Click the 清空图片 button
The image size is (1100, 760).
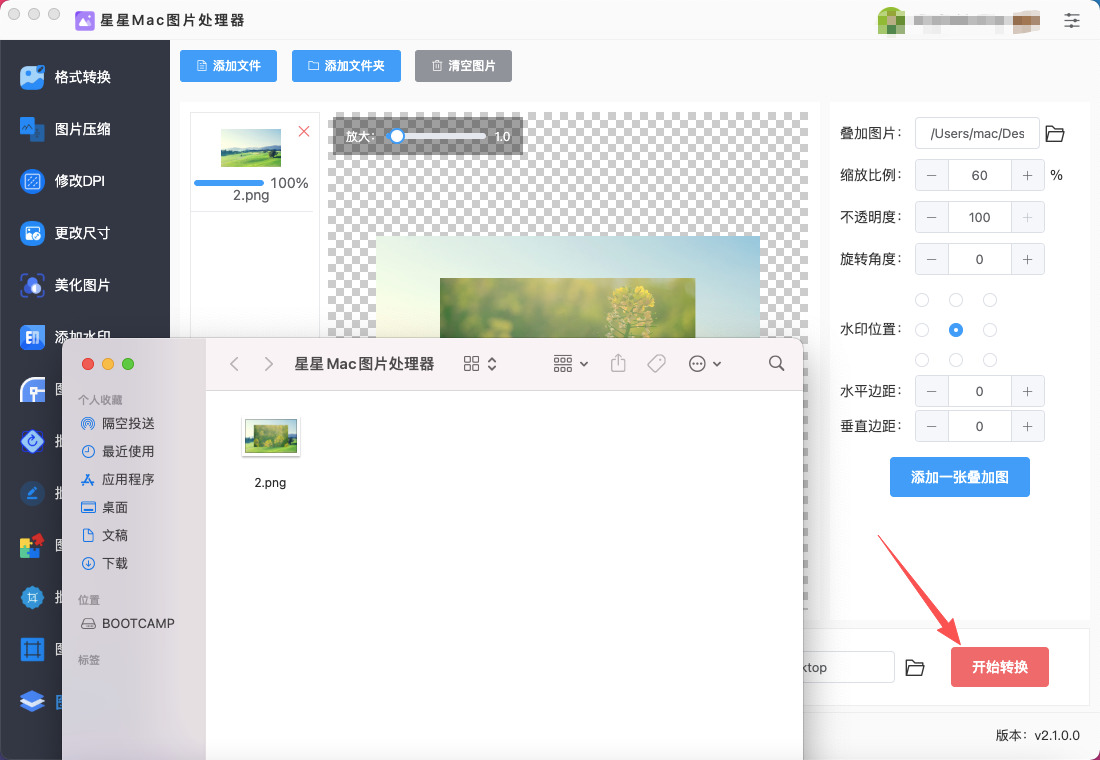tap(463, 66)
